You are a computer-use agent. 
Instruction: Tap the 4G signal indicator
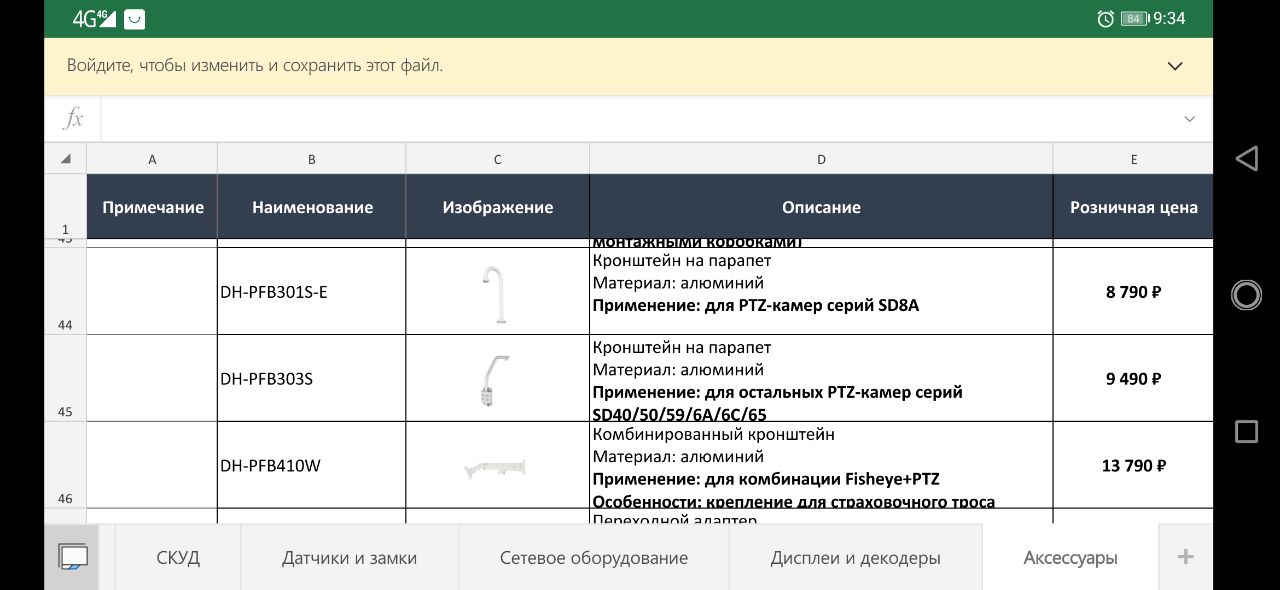94,18
